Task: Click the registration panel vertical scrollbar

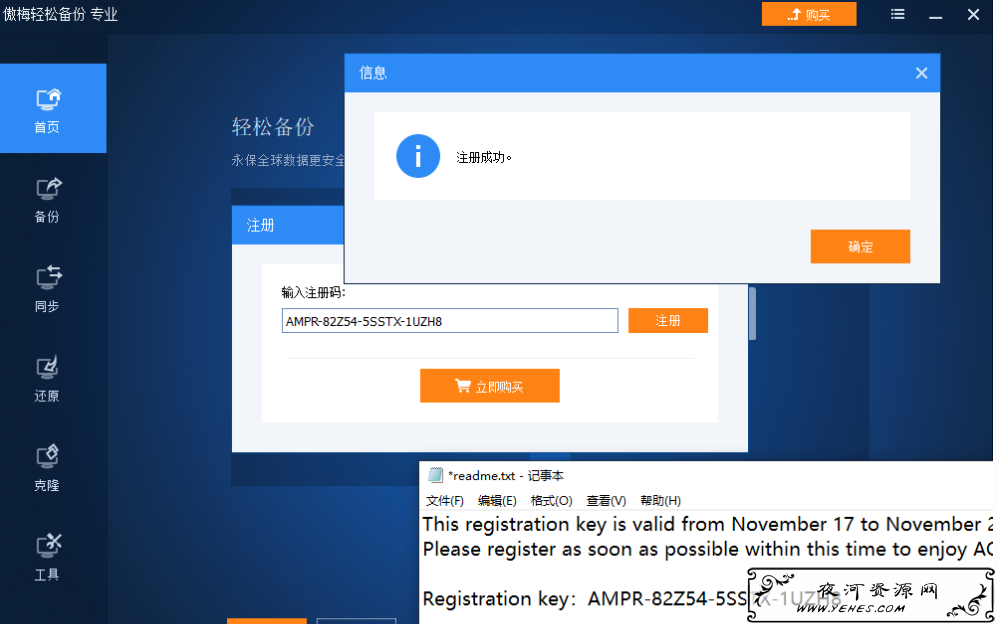Action: (x=752, y=313)
